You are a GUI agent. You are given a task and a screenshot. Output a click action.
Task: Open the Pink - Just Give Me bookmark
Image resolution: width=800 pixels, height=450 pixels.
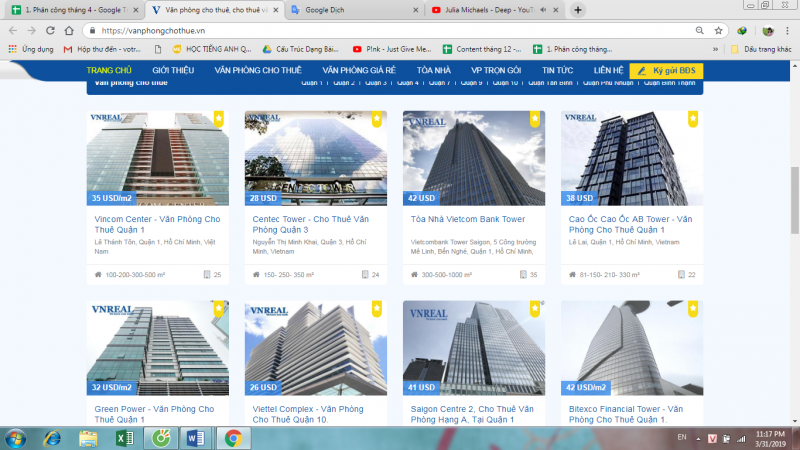pos(392,49)
